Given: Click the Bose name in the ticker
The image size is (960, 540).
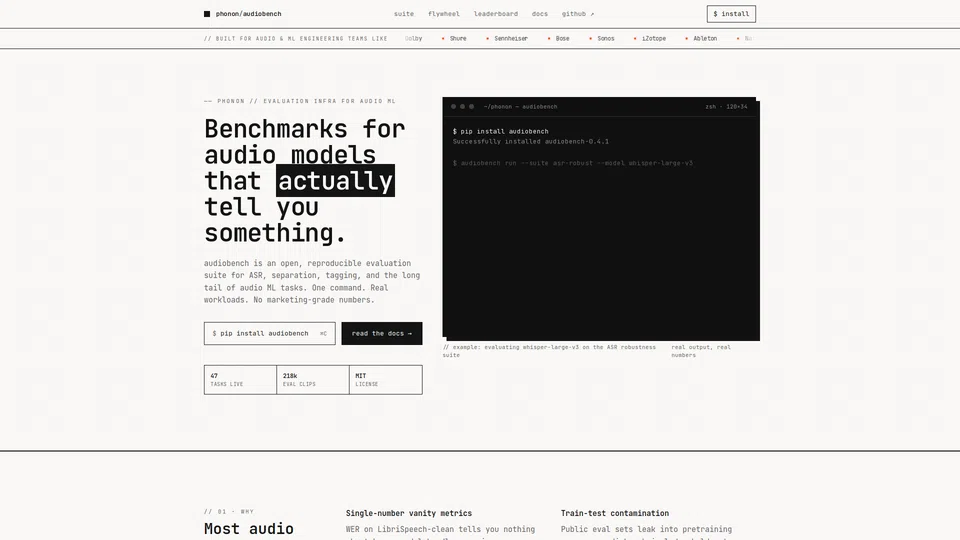Looking at the screenshot, I should [x=563, y=39].
